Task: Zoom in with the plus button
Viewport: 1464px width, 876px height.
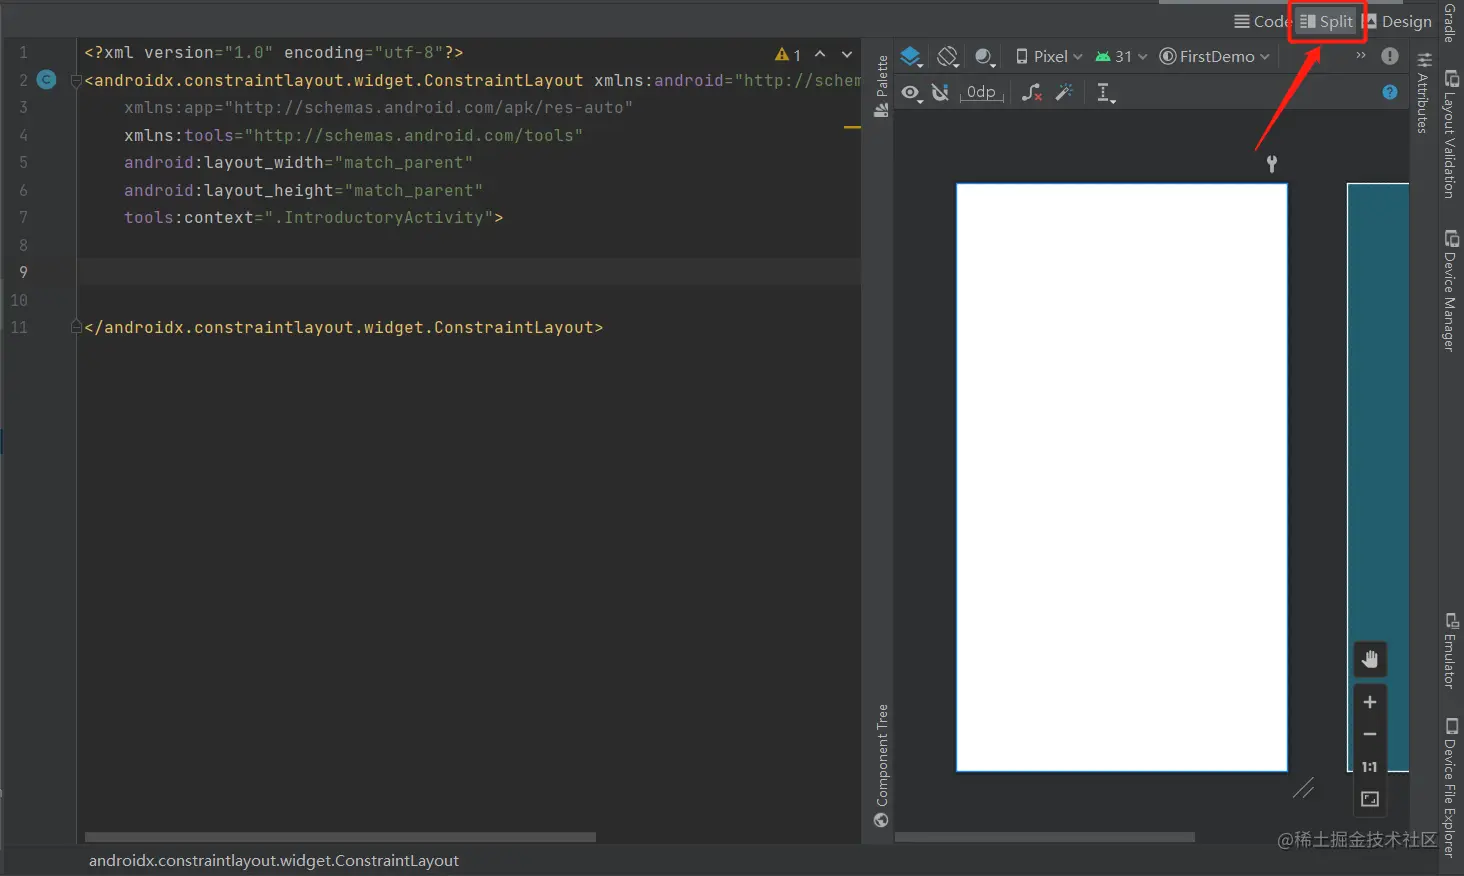Action: pyautogui.click(x=1370, y=702)
